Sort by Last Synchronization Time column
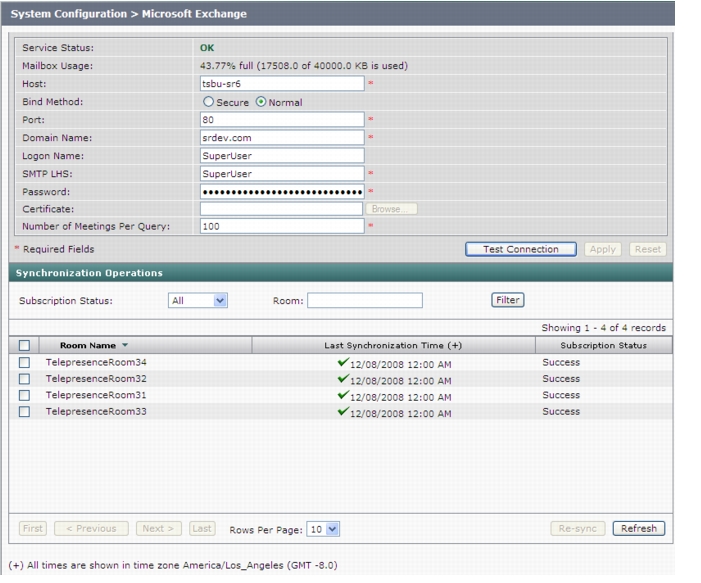The height and width of the screenshot is (583, 701). 393,345
